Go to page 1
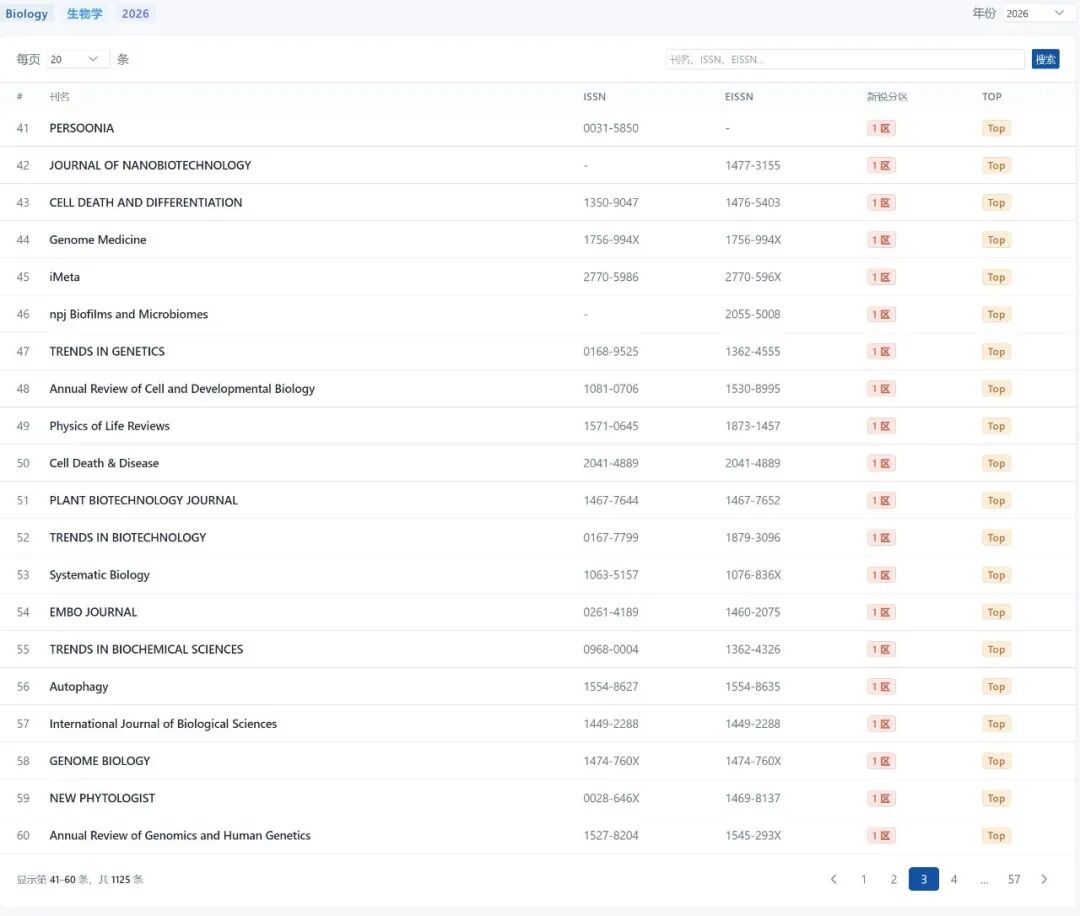The image size is (1080, 916). click(864, 879)
